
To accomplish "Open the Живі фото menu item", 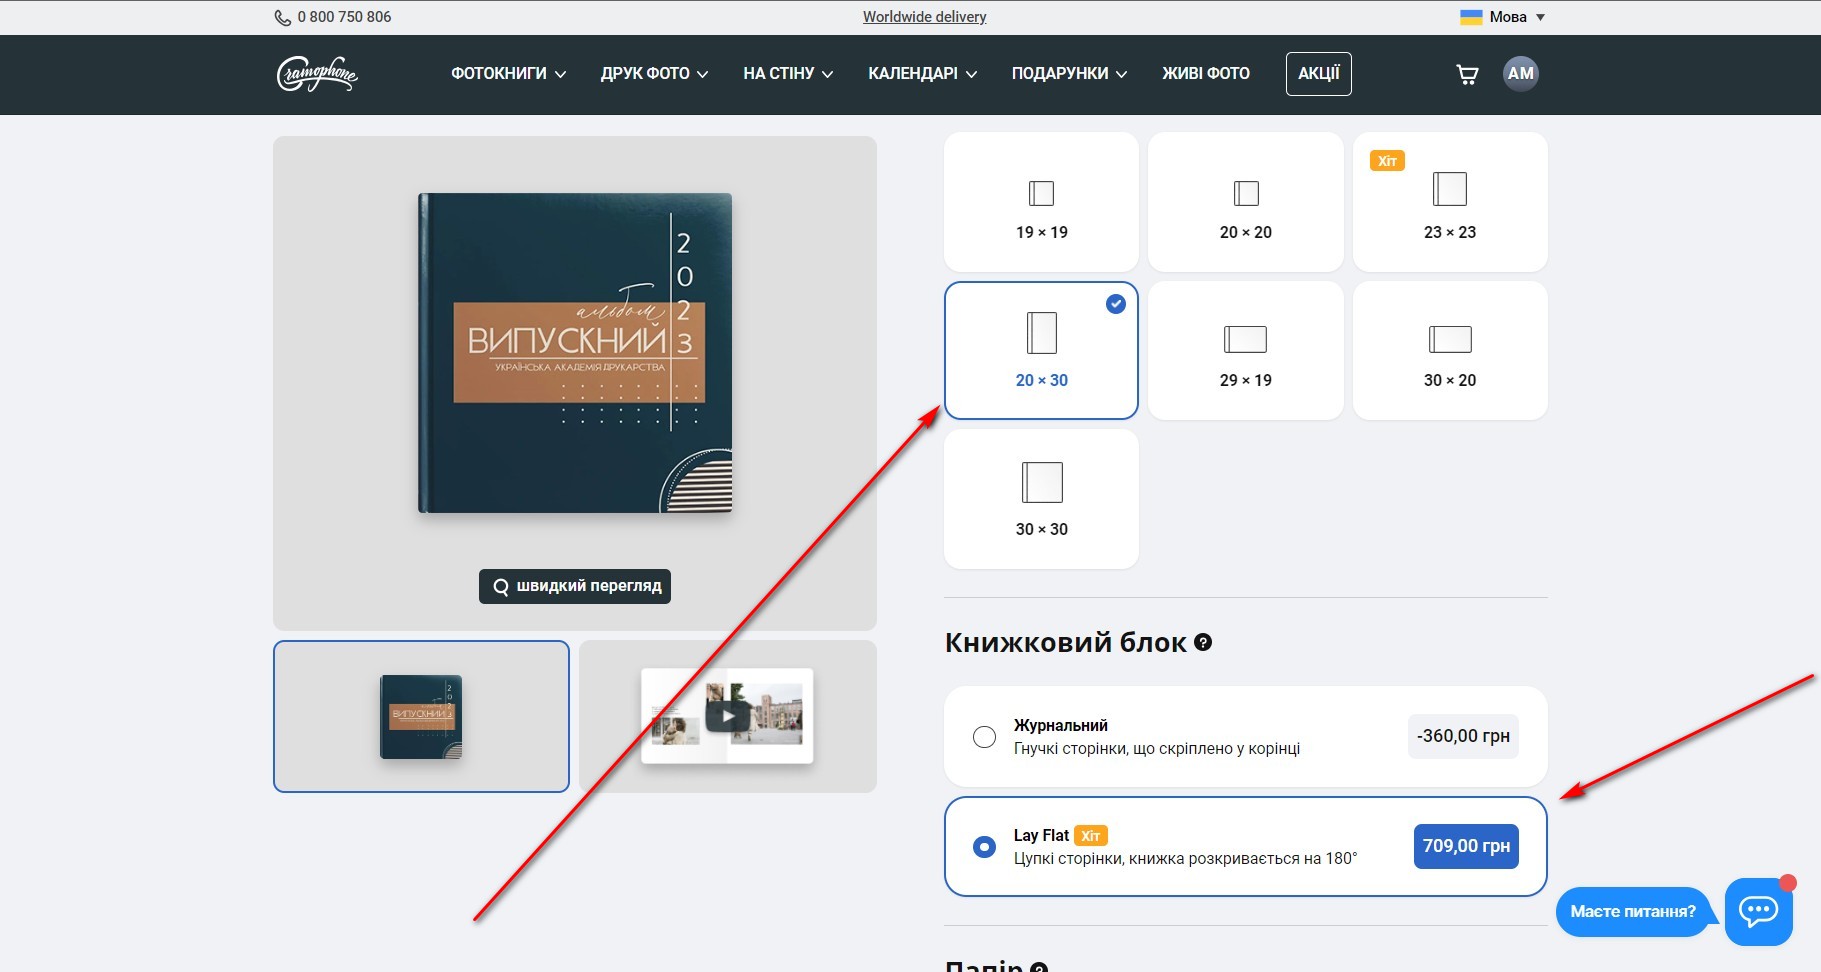I will click(1205, 74).
